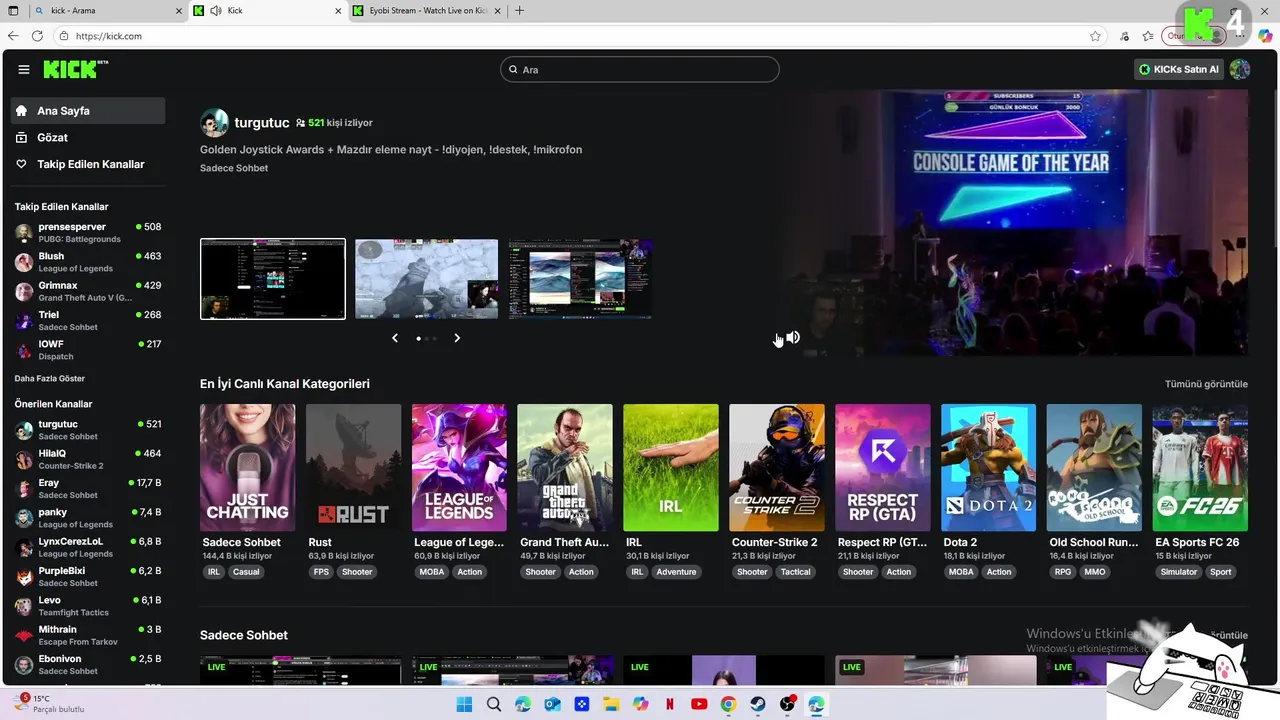
Task: Select the Kick browser tab
Action: click(x=268, y=11)
